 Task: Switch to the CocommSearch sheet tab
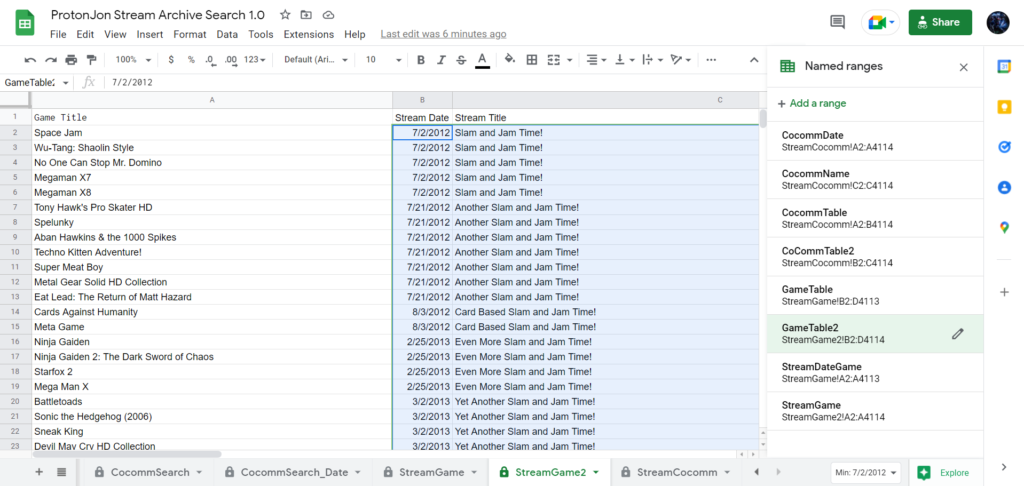point(149,472)
